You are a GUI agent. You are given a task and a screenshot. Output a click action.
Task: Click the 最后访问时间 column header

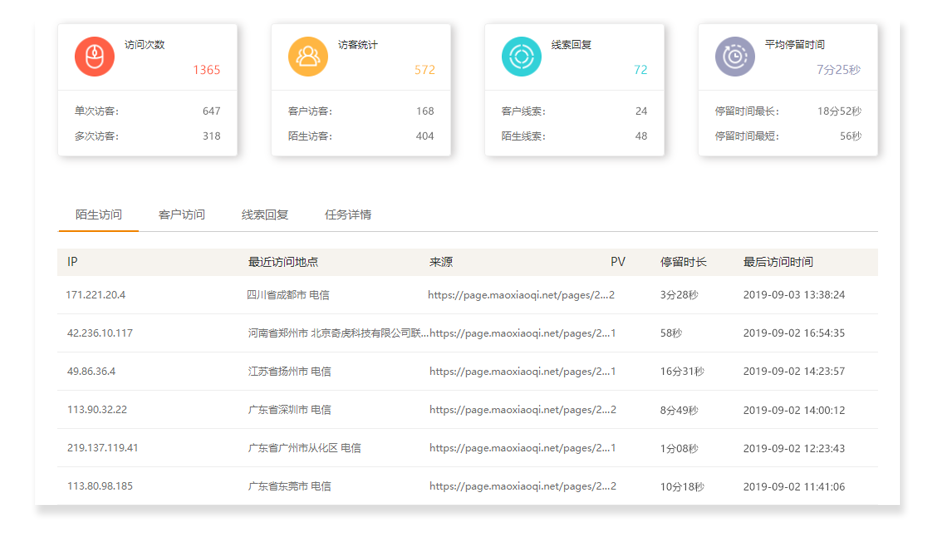pos(778,262)
